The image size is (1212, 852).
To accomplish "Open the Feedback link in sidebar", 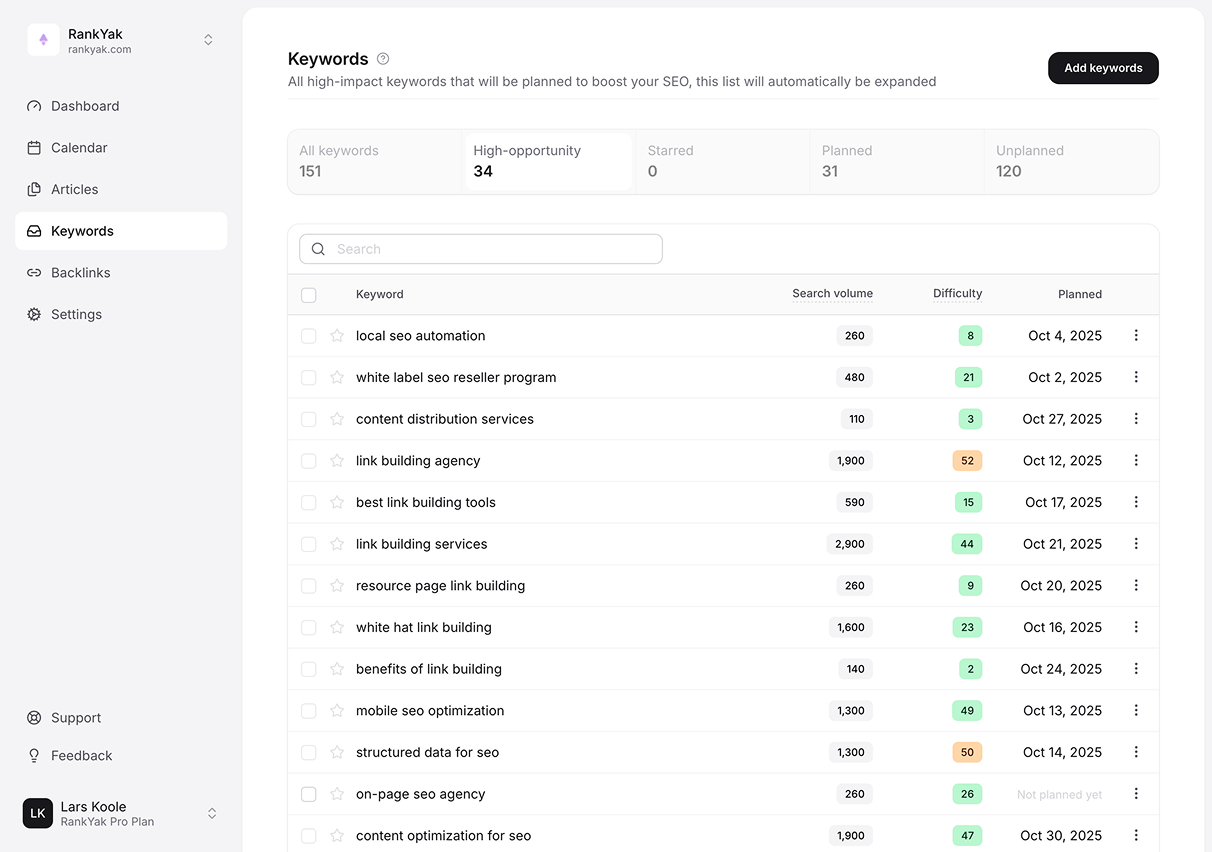I will pyautogui.click(x=81, y=756).
